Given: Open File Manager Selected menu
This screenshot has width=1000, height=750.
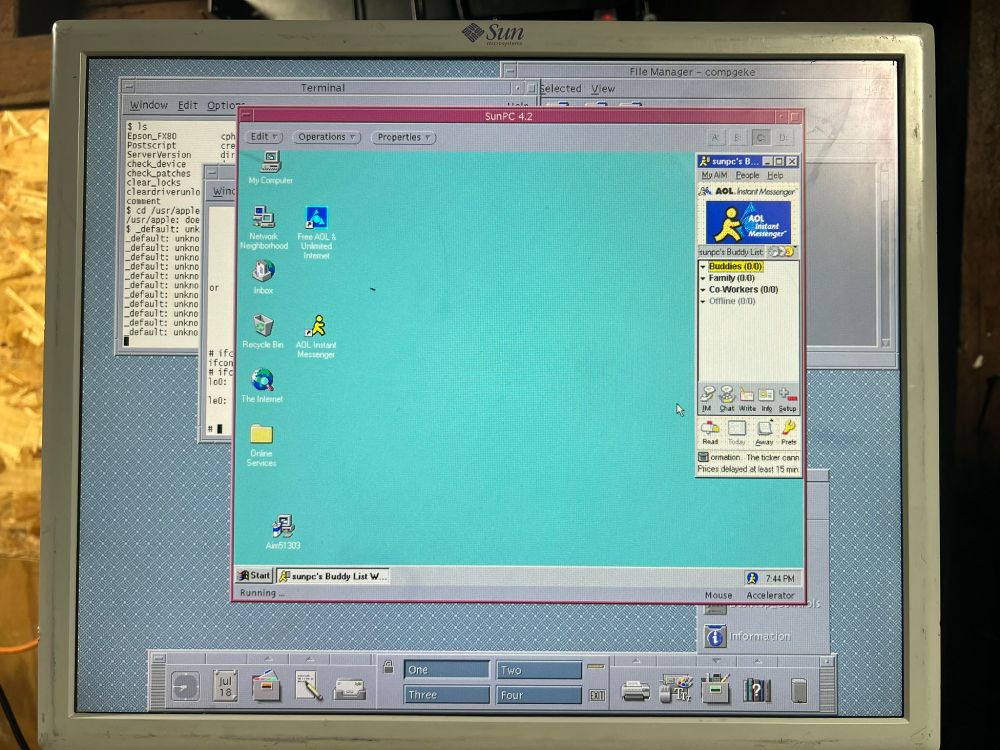Looking at the screenshot, I should click(561, 89).
